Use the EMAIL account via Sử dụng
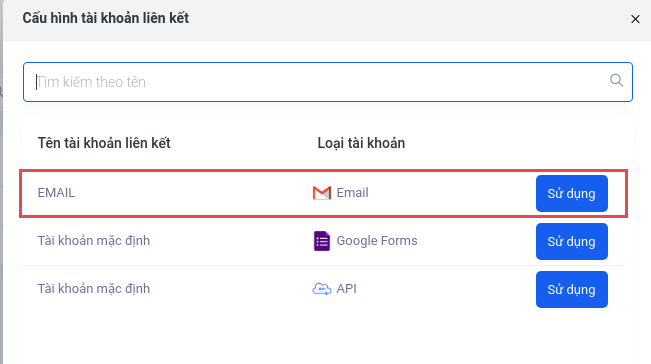The image size is (651, 364). (x=572, y=193)
